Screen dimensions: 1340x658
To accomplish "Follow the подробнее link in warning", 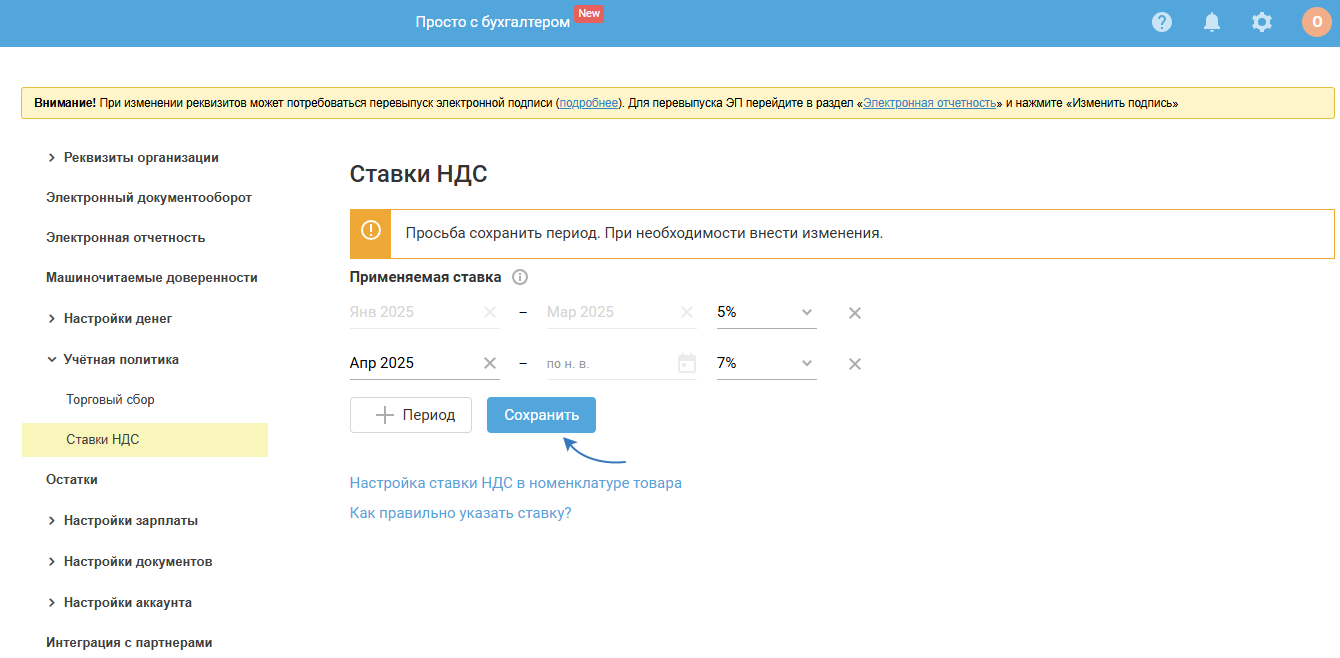I will (x=589, y=103).
